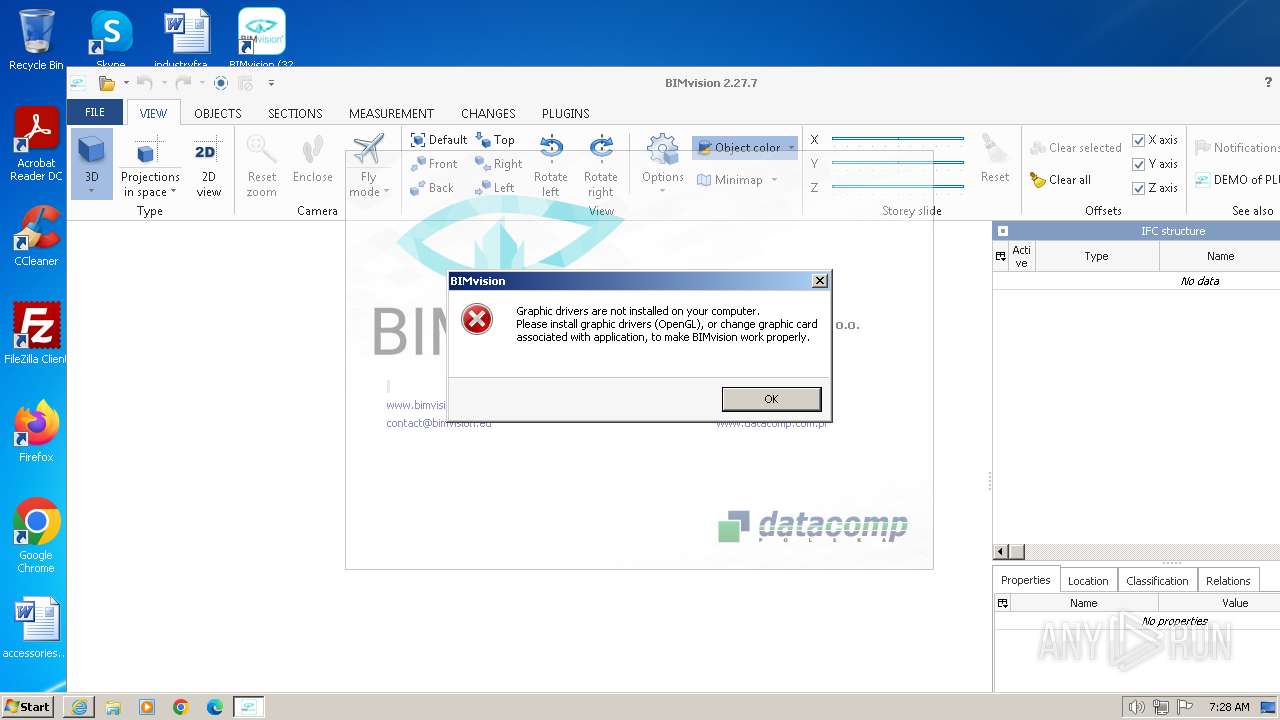Click Rotate left
This screenshot has width=1280, height=720.
pyautogui.click(x=550, y=166)
